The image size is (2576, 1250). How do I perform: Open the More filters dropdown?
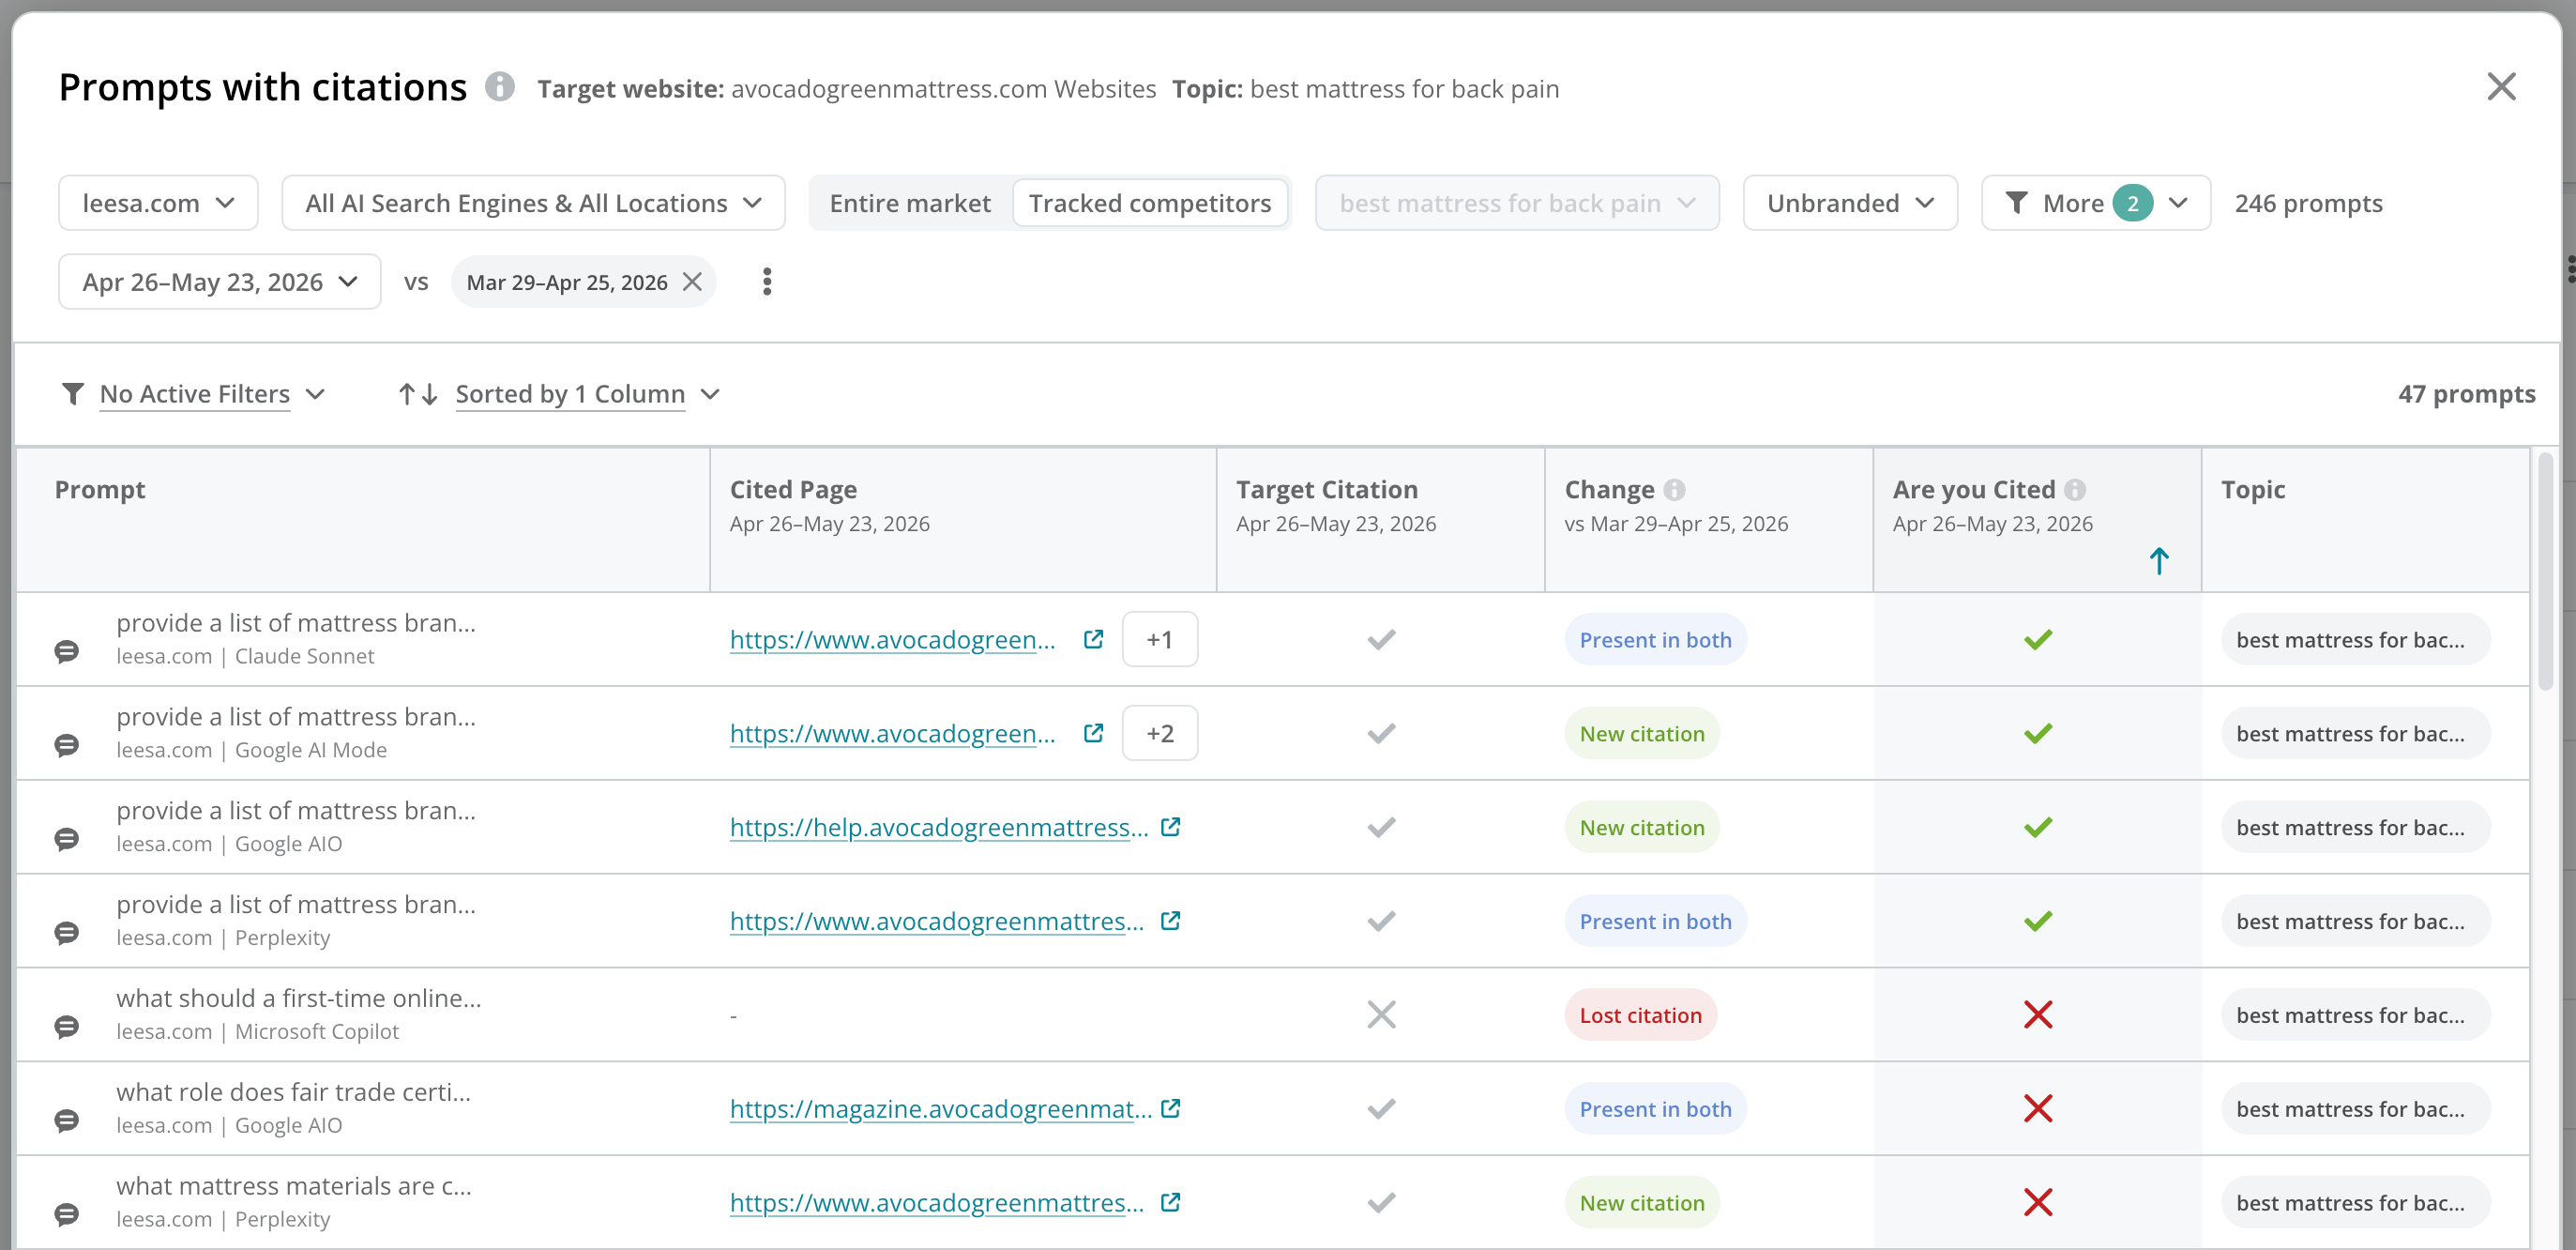[2096, 203]
